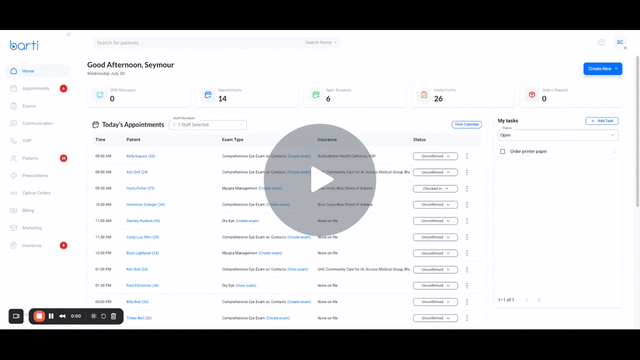Click the Prescriptions icon in sidebar
The width and height of the screenshot is (640, 360).
(13, 176)
